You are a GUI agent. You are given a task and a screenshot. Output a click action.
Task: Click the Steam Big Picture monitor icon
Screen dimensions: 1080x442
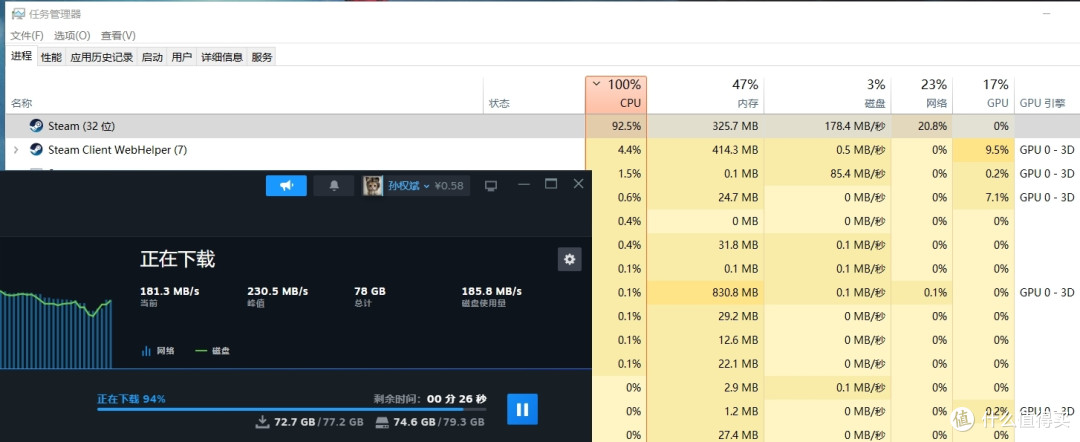pos(491,186)
